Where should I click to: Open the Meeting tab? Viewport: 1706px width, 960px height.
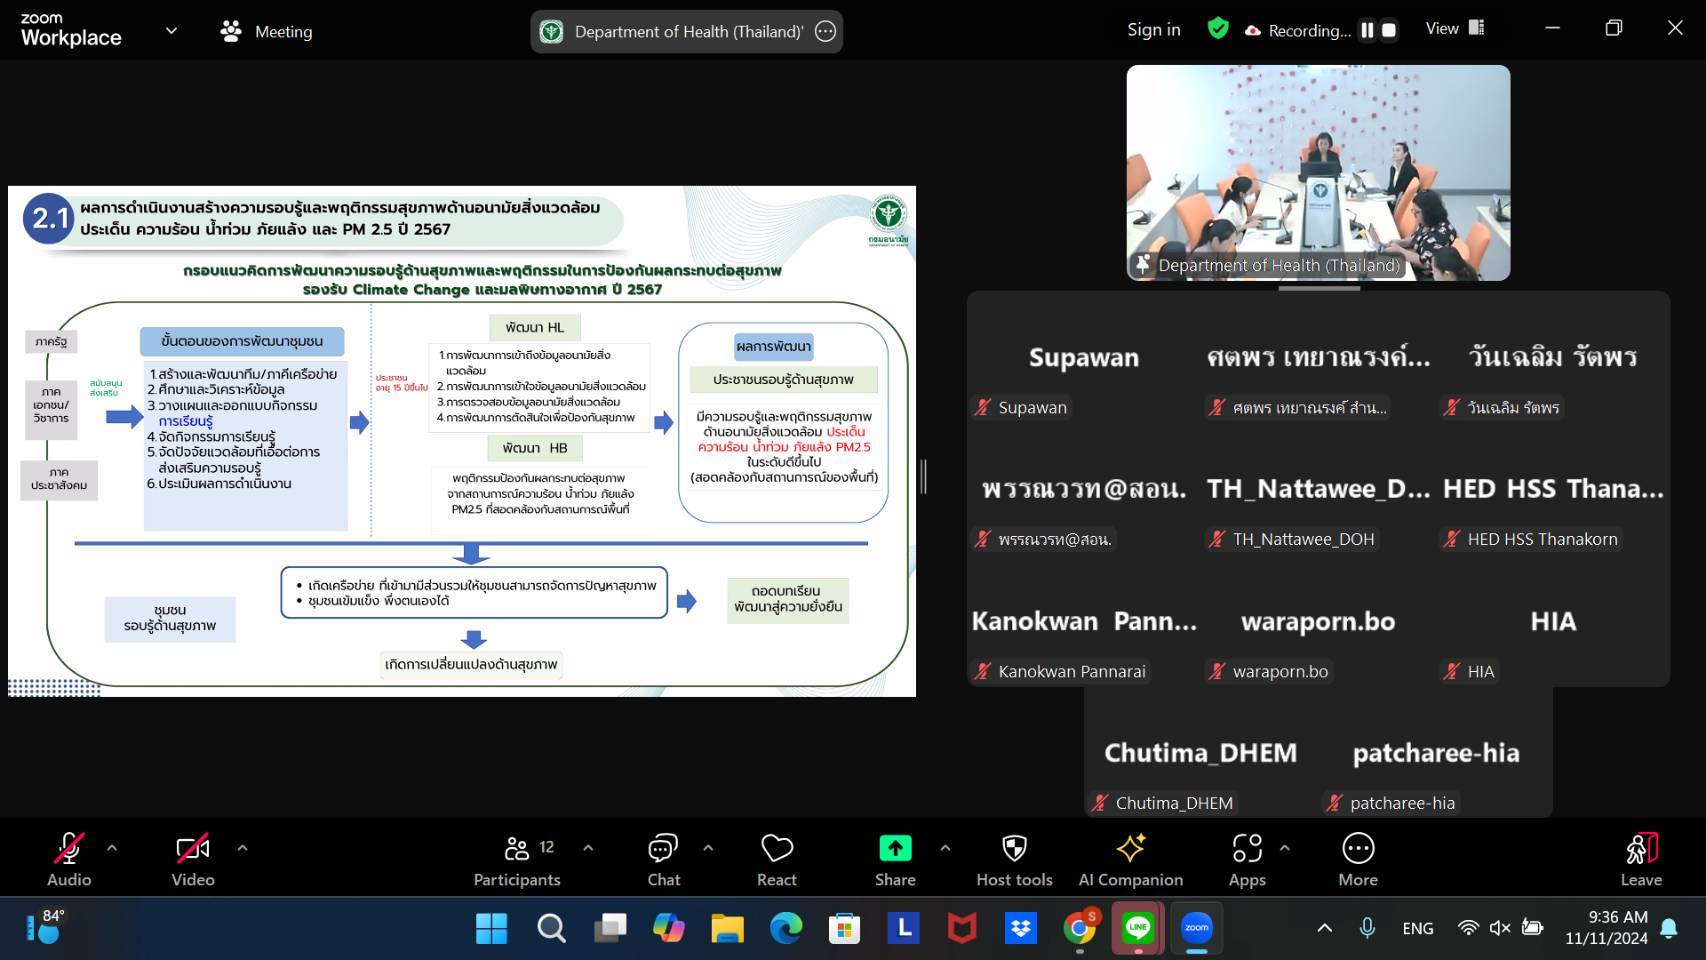267,32
